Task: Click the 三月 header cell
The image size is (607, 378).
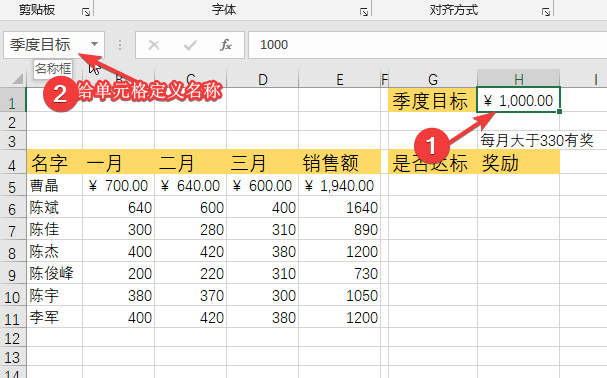Action: 262,162
